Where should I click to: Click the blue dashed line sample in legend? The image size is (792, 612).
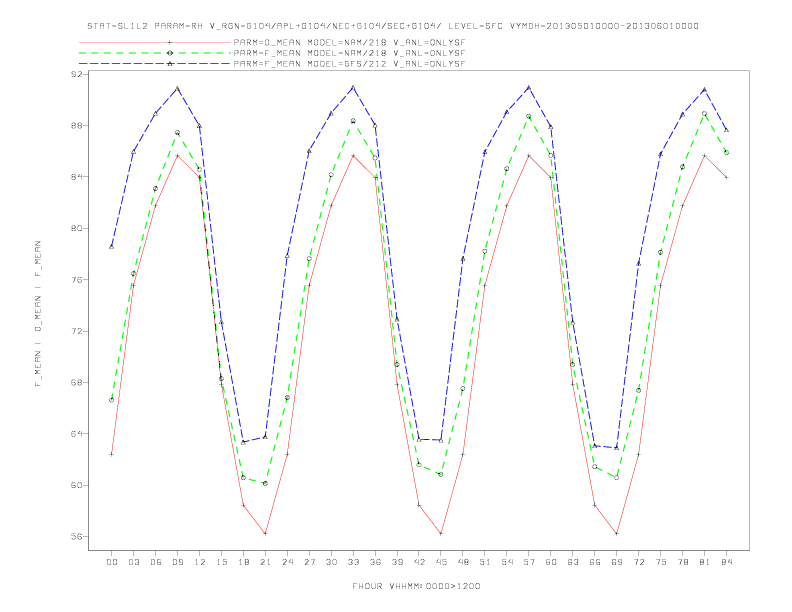(155, 64)
